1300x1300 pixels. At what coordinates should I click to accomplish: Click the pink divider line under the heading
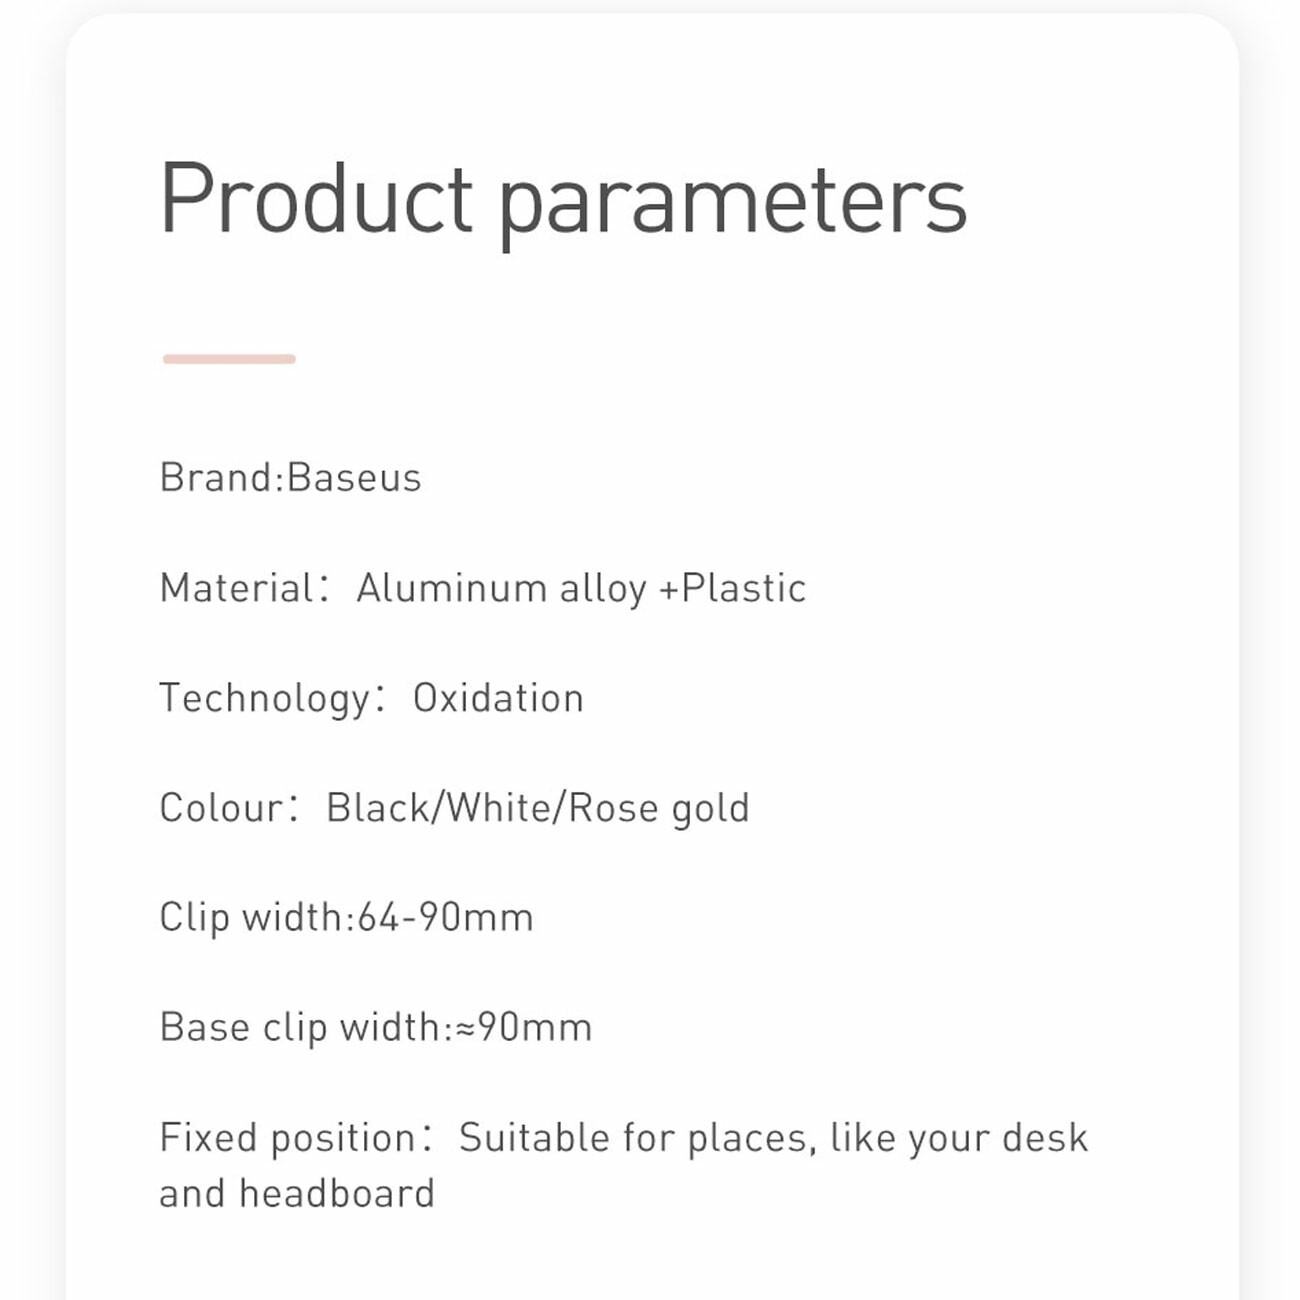(x=229, y=359)
